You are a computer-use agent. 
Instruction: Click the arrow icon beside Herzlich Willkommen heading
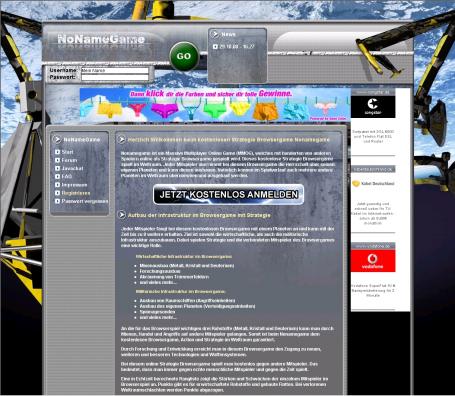tap(121, 139)
